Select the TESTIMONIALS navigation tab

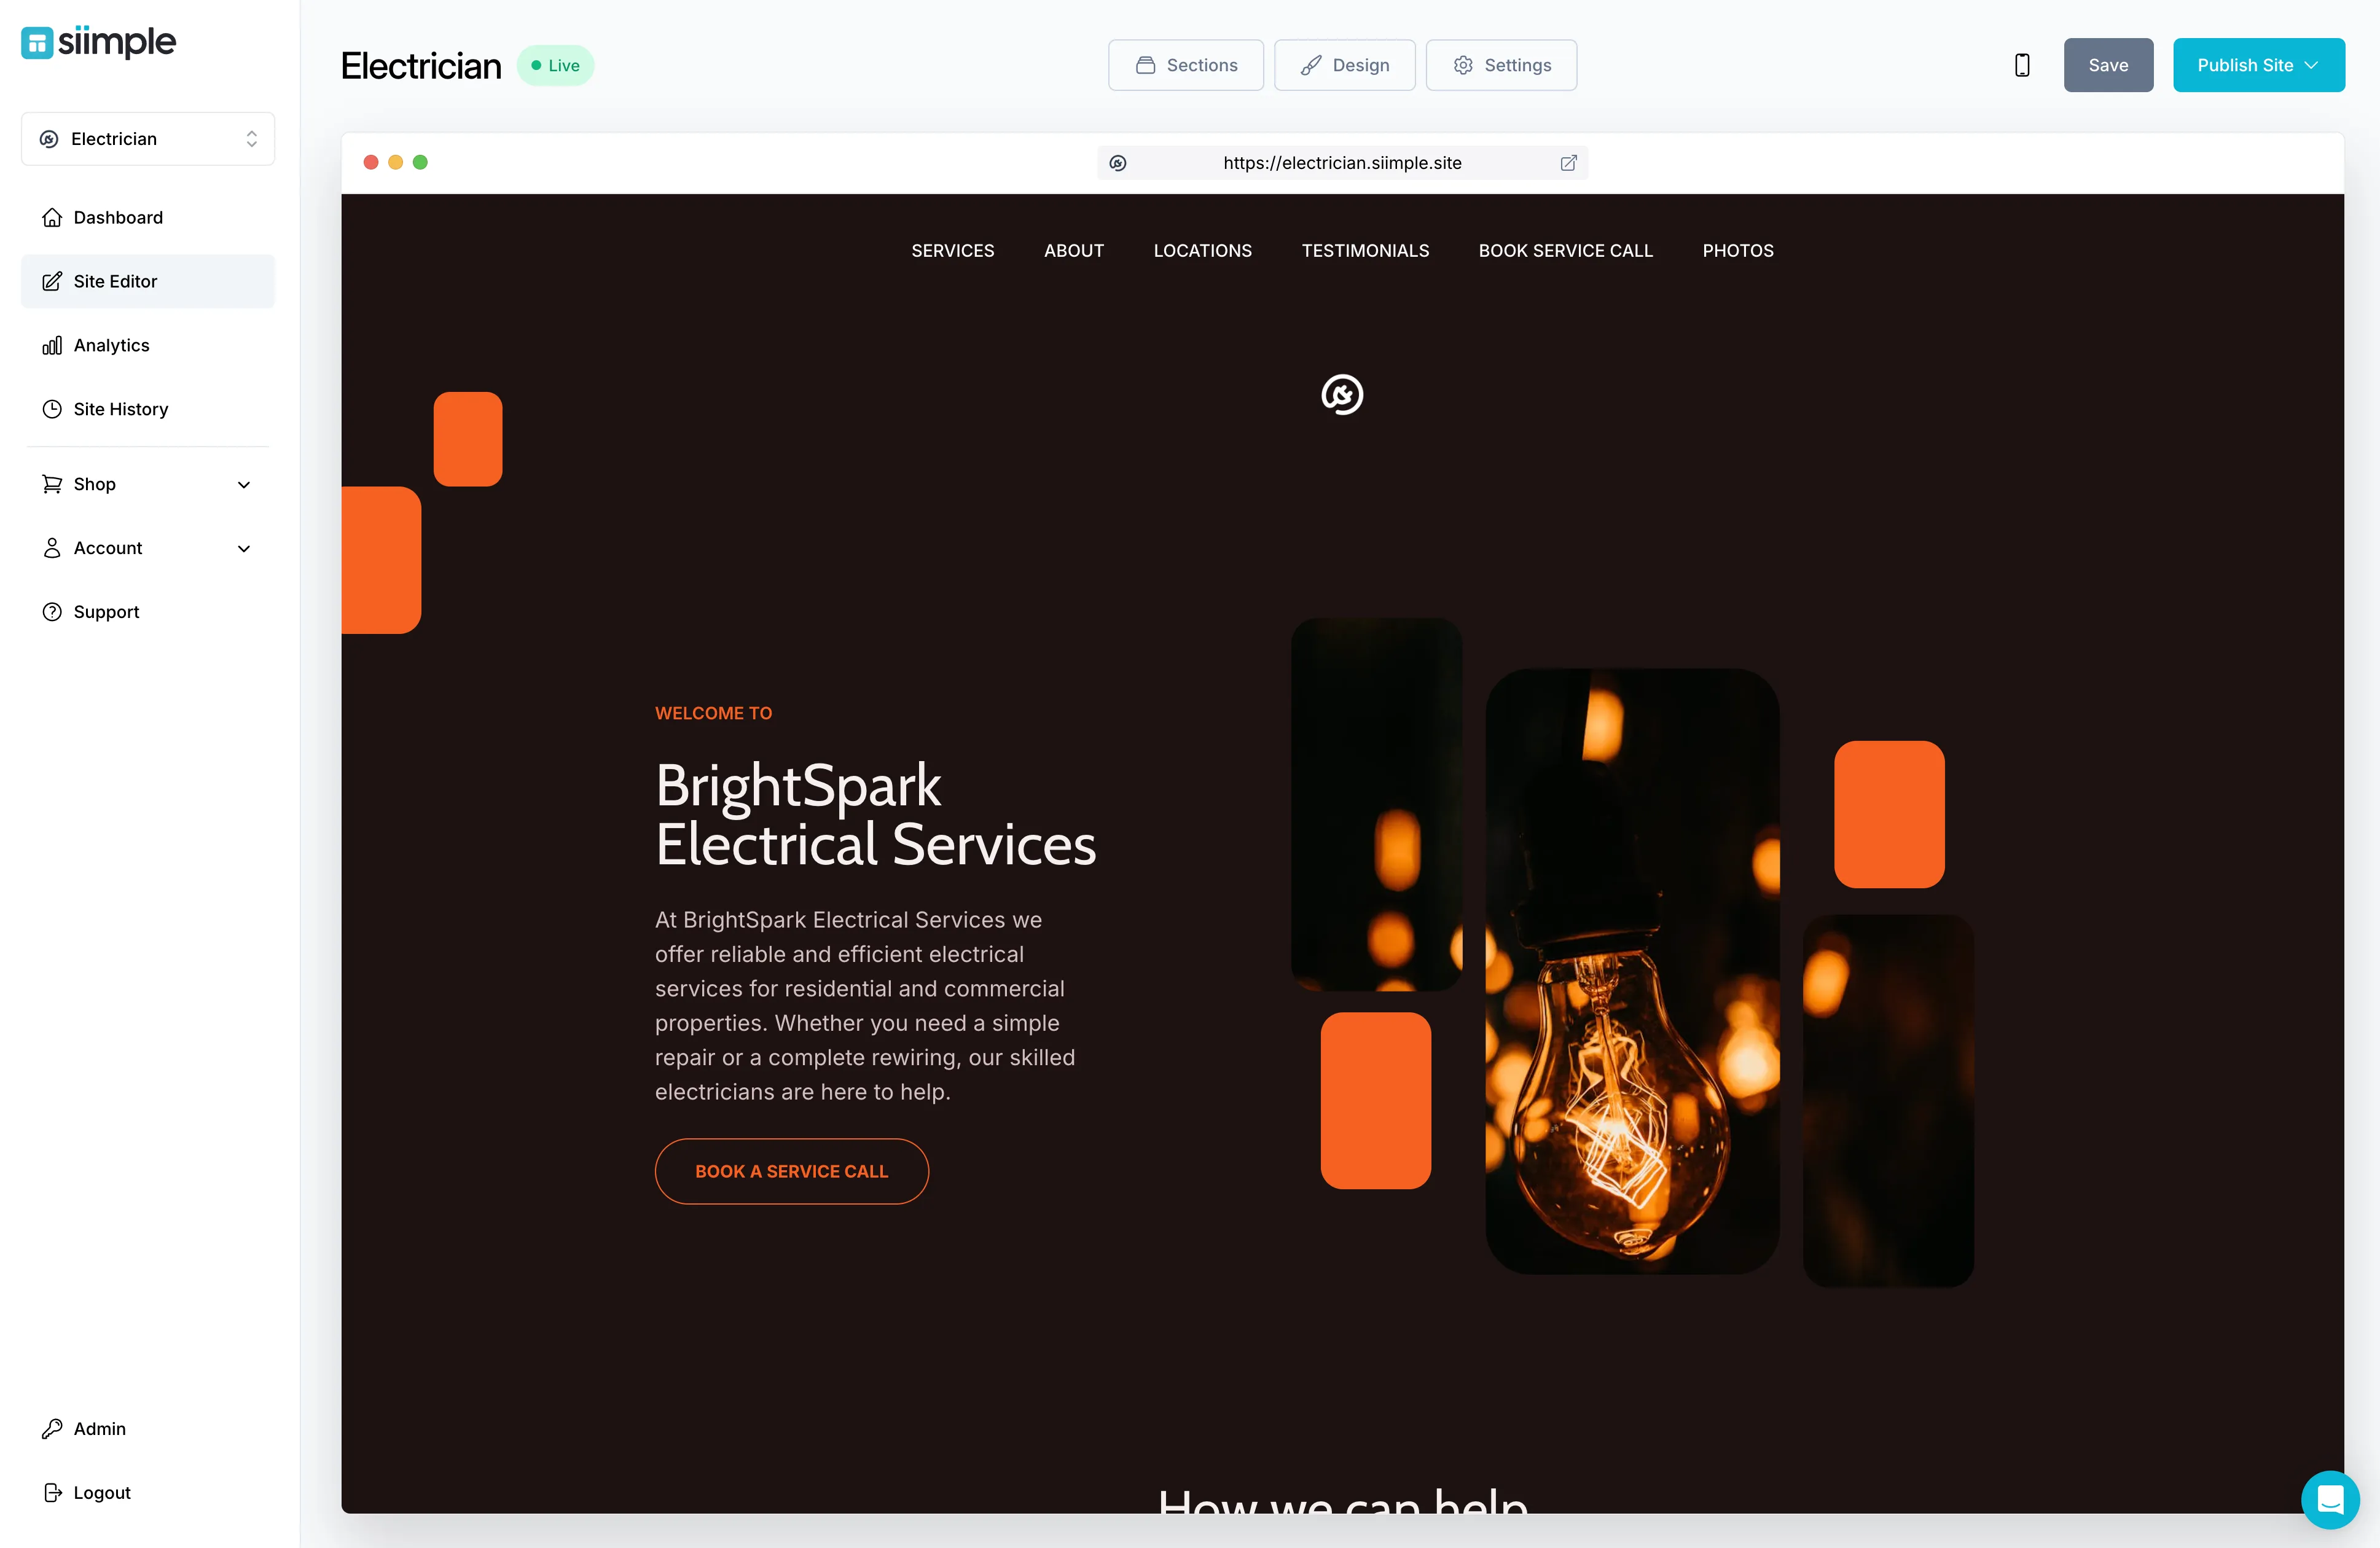click(x=1365, y=250)
